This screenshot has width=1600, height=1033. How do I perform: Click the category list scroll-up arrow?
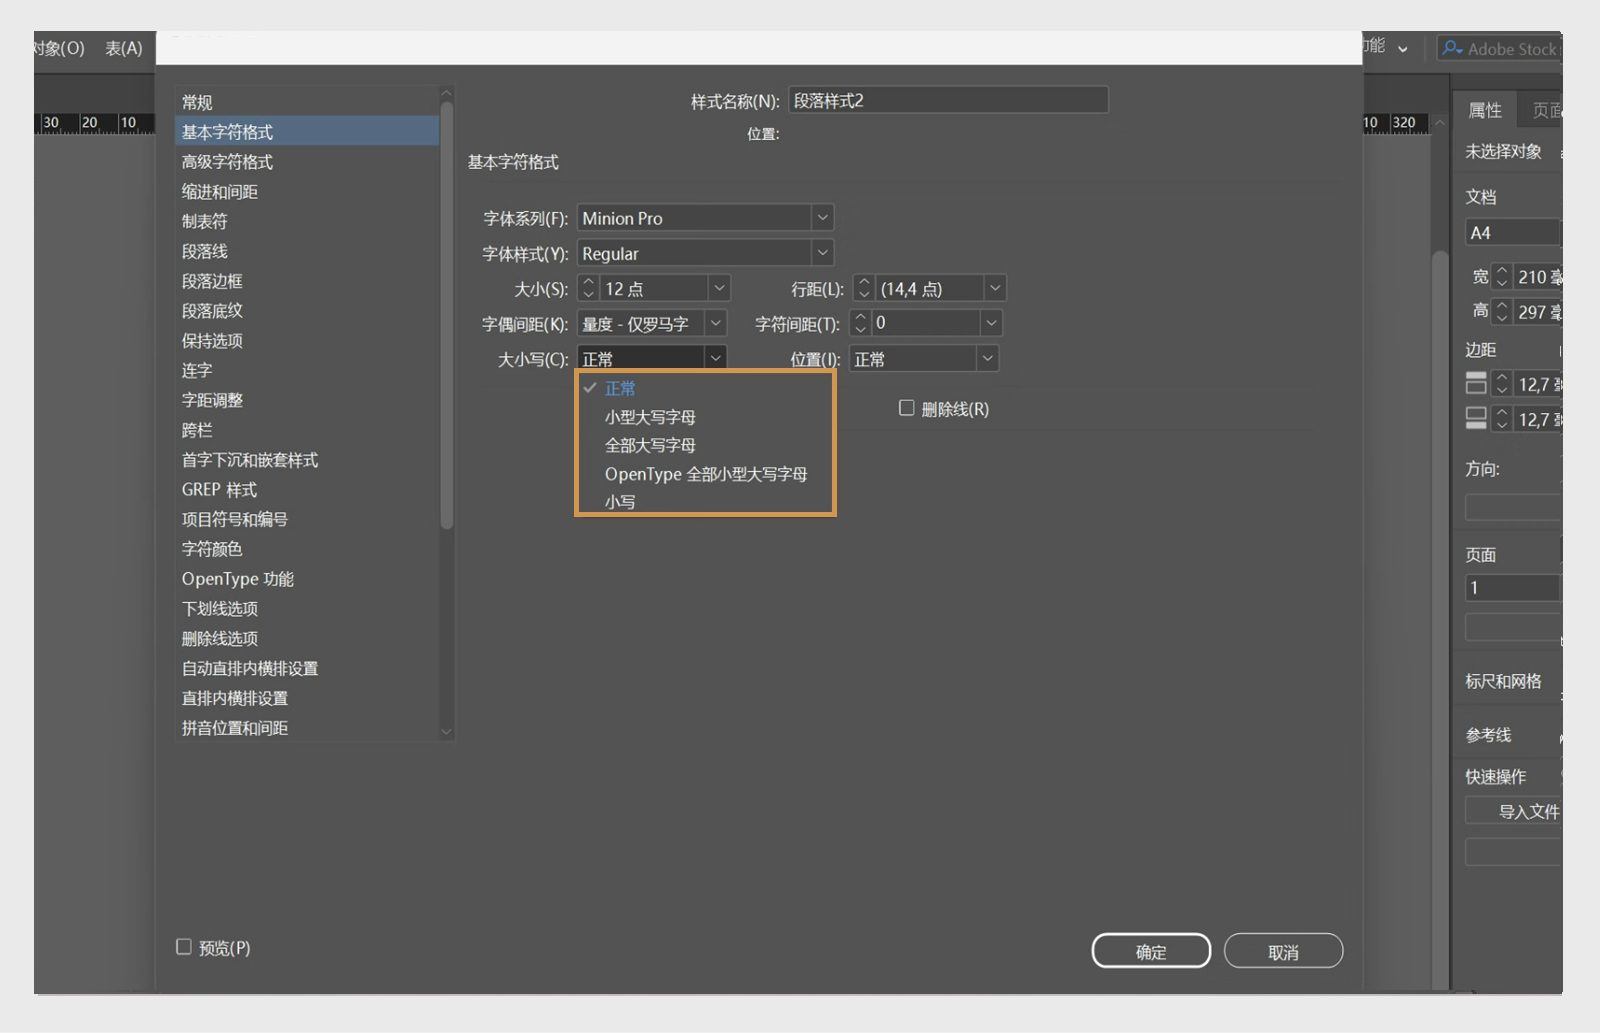coord(447,94)
